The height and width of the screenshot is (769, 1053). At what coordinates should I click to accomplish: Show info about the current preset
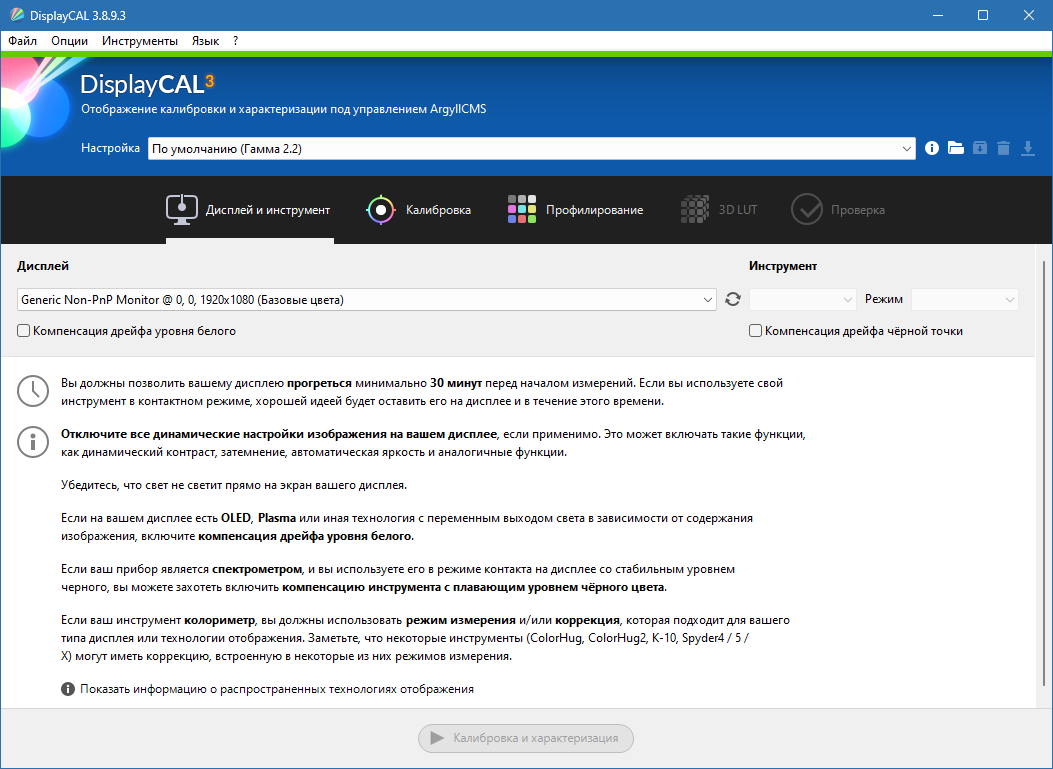tap(931, 147)
